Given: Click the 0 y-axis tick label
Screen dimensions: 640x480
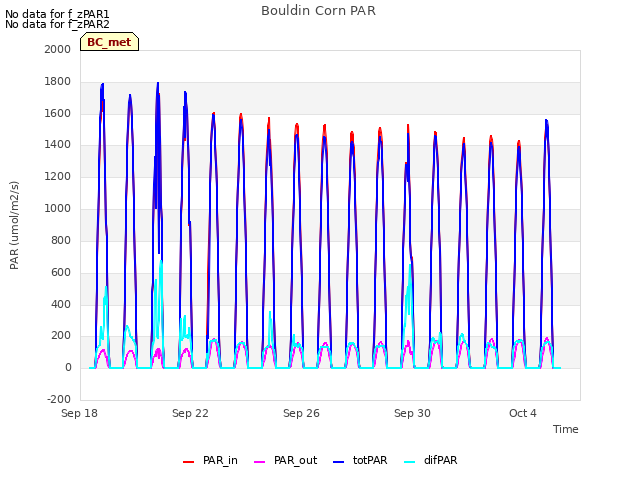Looking at the screenshot, I should point(68,368).
